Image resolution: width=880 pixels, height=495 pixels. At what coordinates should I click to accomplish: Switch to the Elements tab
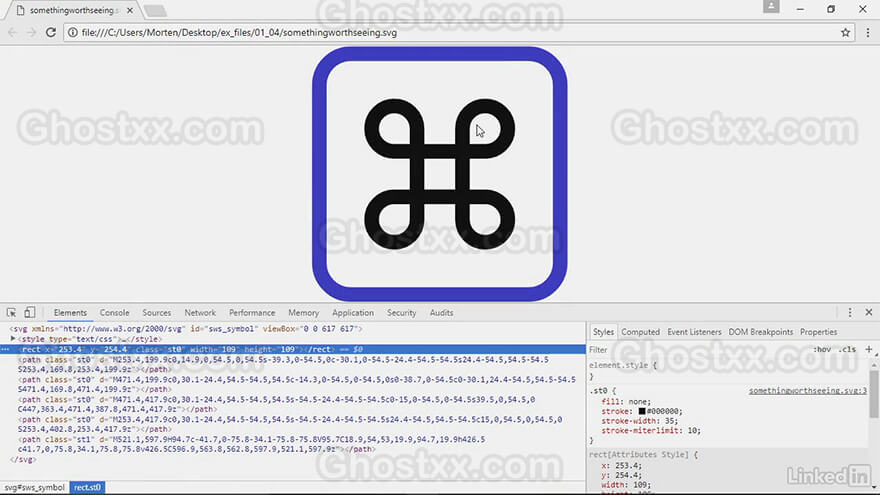[70, 313]
